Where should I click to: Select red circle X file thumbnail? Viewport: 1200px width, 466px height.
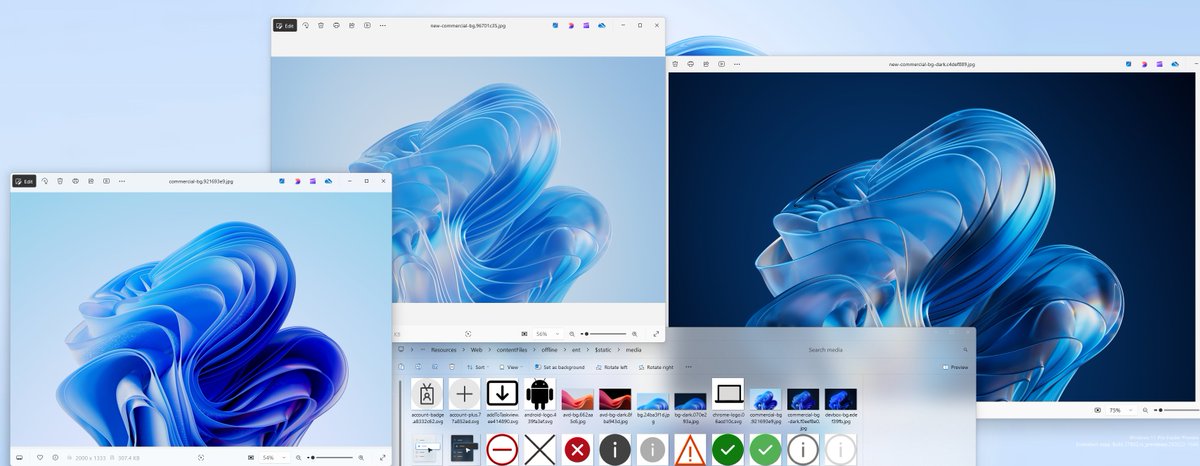[577, 450]
